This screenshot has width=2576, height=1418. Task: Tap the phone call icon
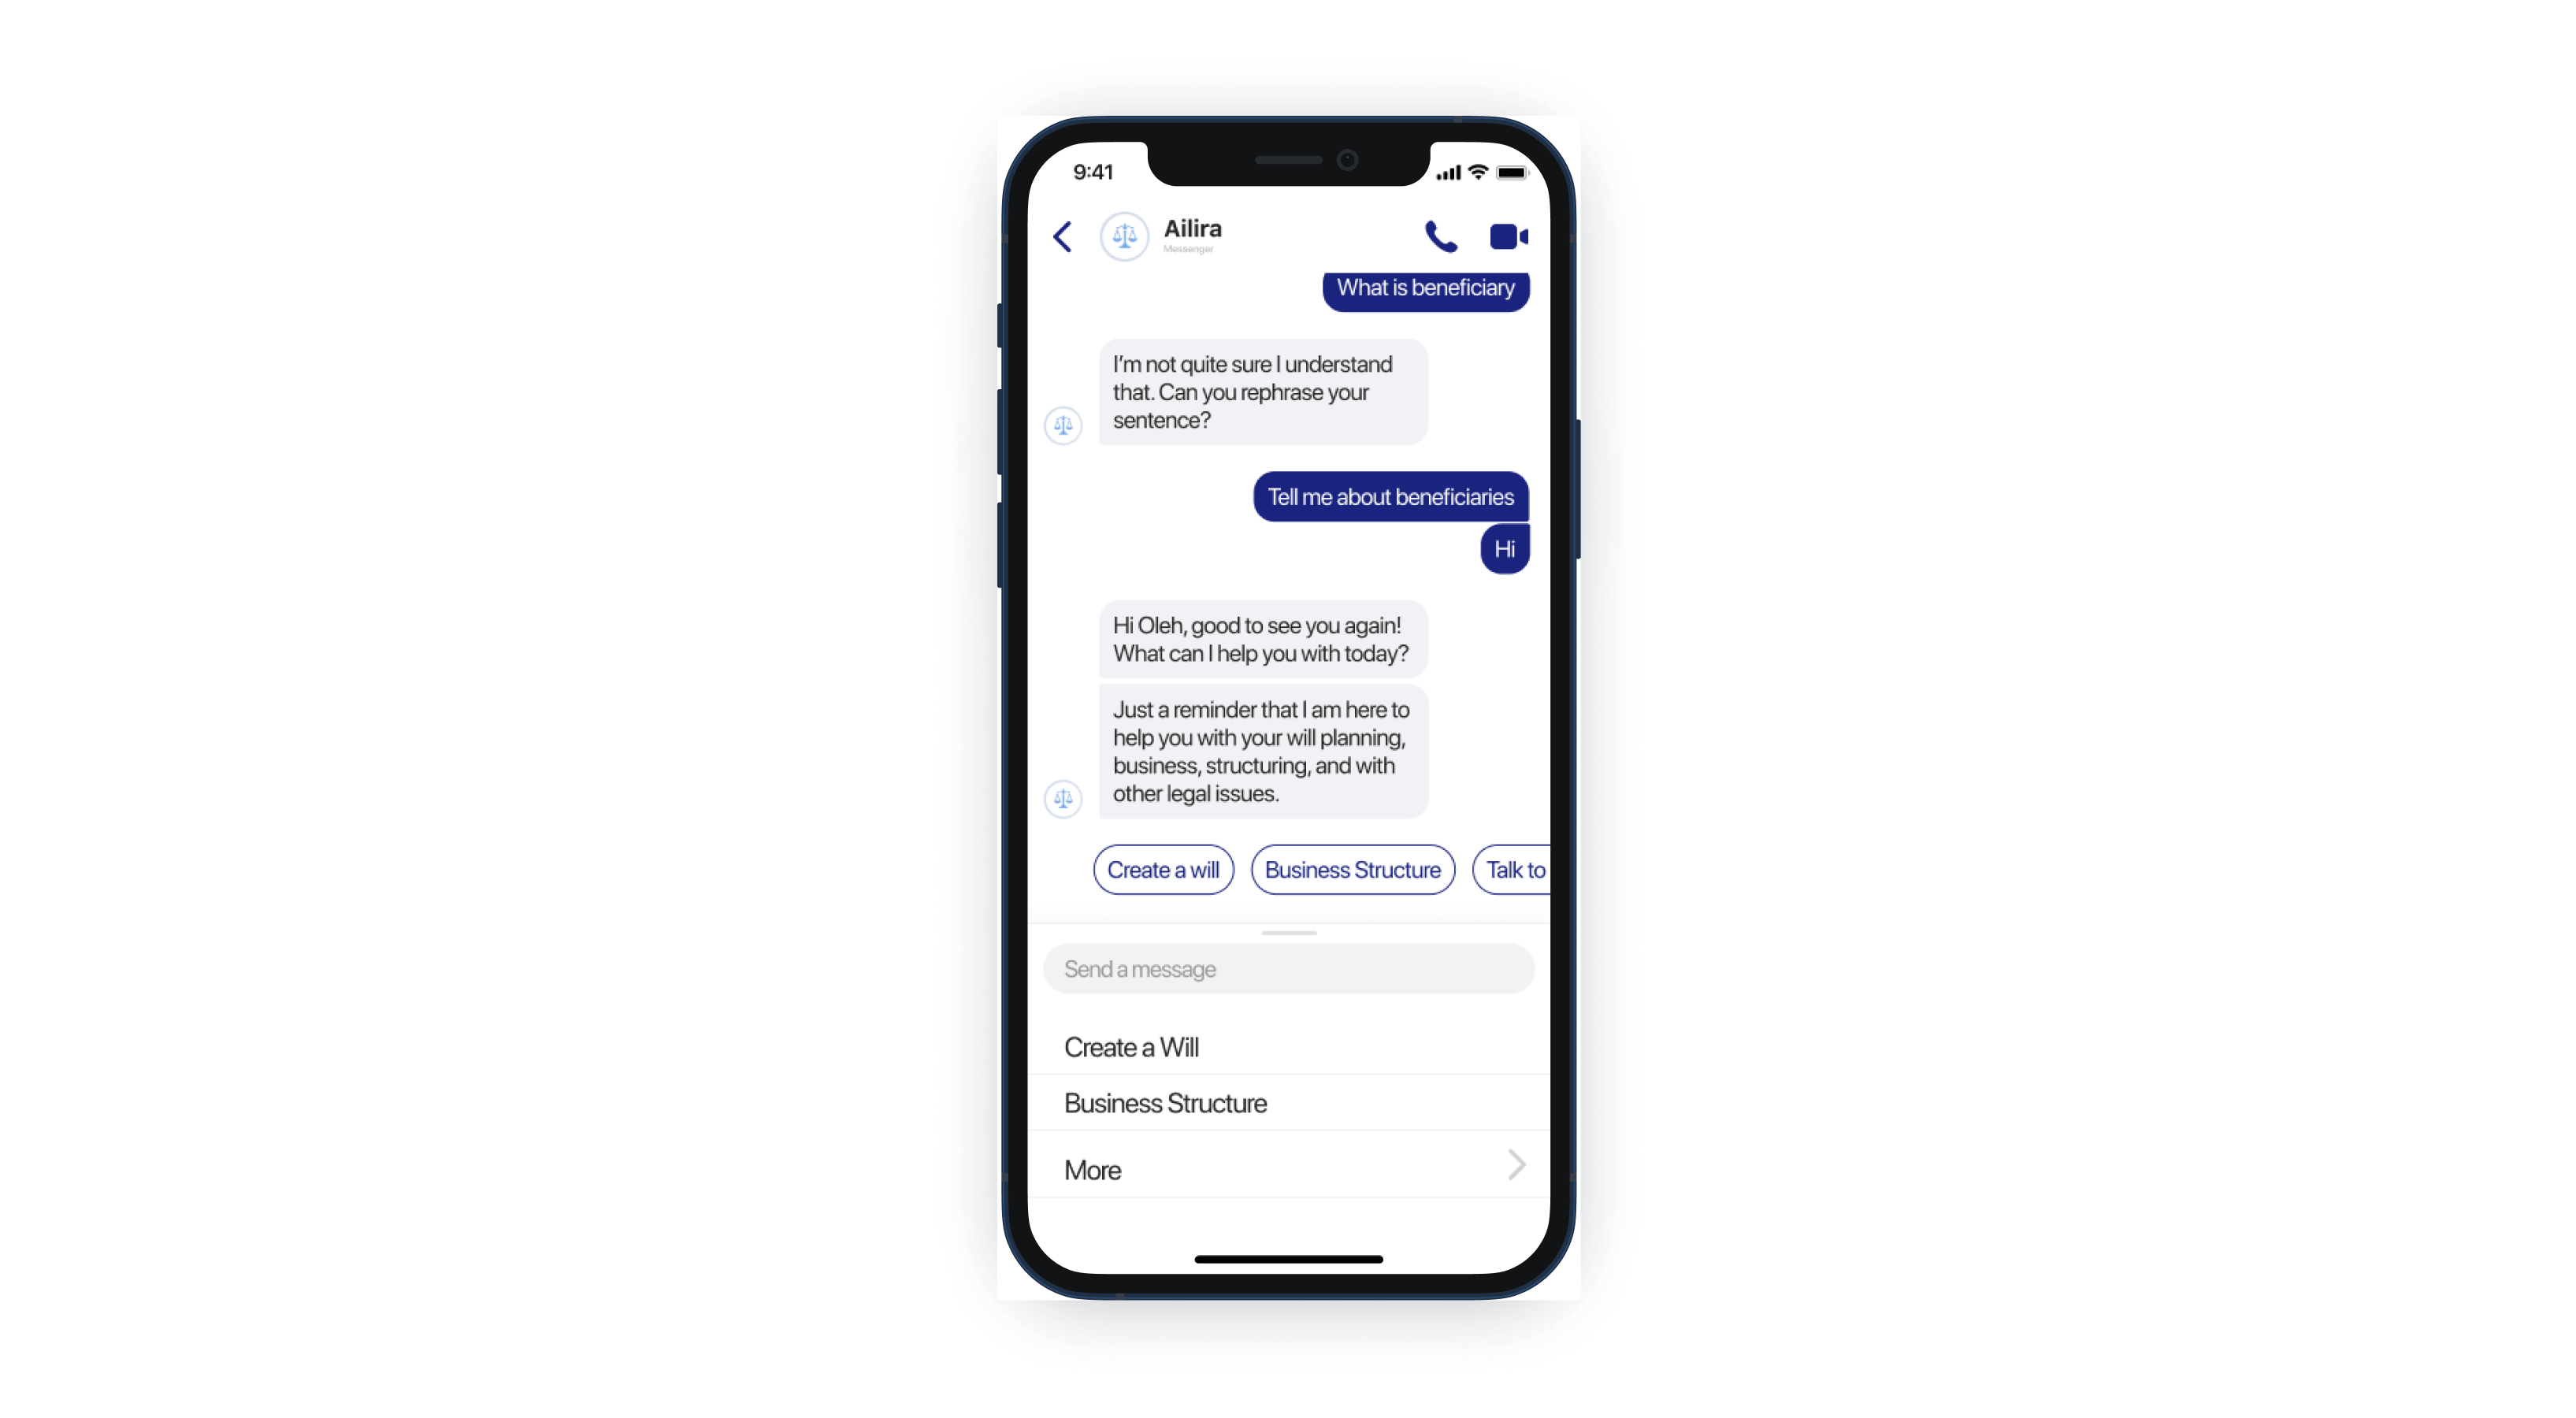coord(1438,234)
